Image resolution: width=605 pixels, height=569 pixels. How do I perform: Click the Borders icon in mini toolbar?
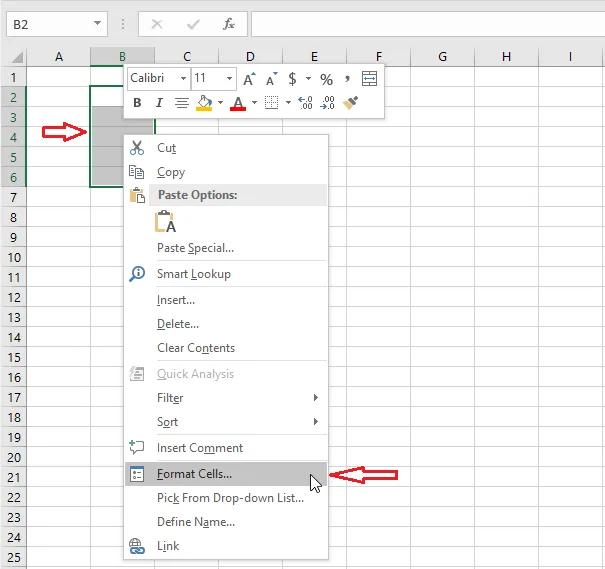pos(271,103)
